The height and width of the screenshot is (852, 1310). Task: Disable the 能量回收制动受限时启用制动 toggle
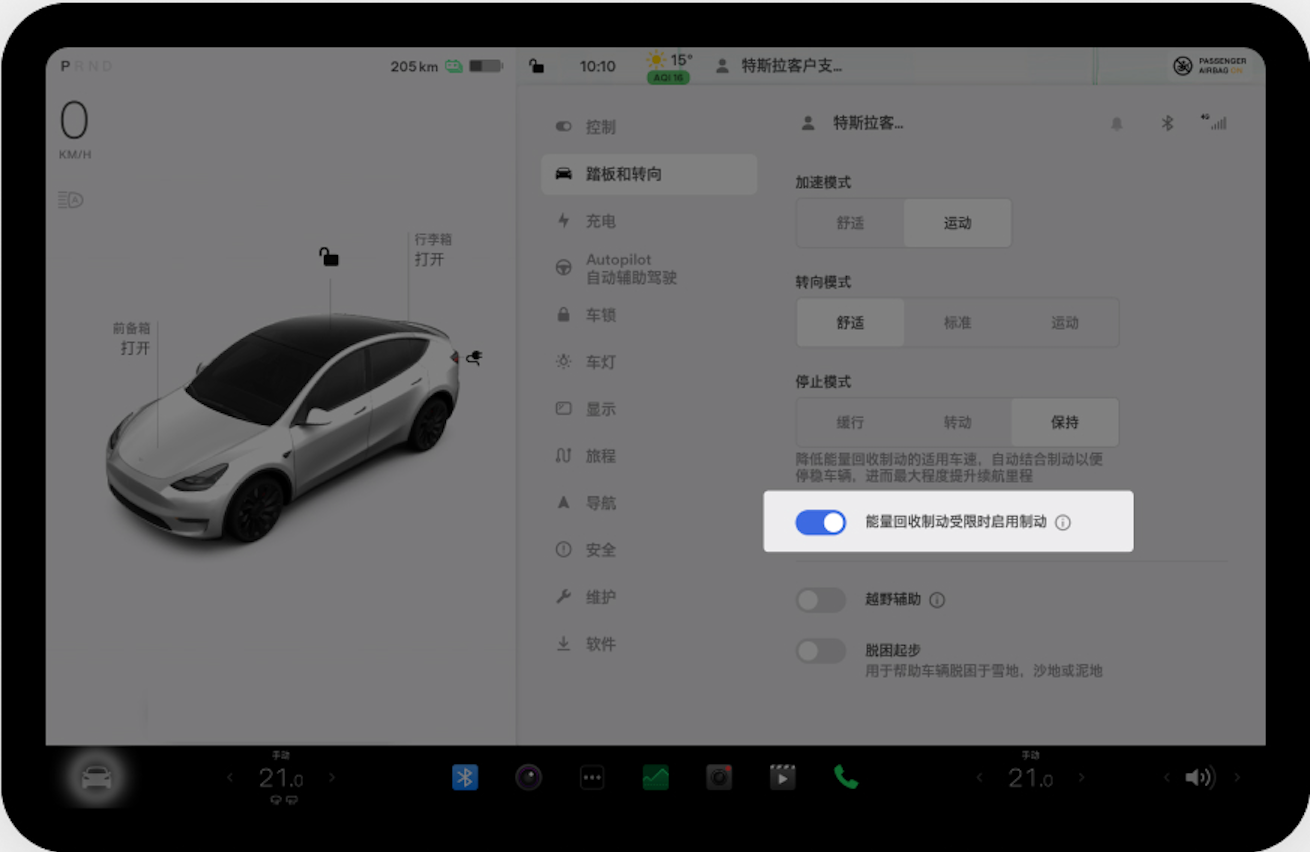tap(820, 521)
